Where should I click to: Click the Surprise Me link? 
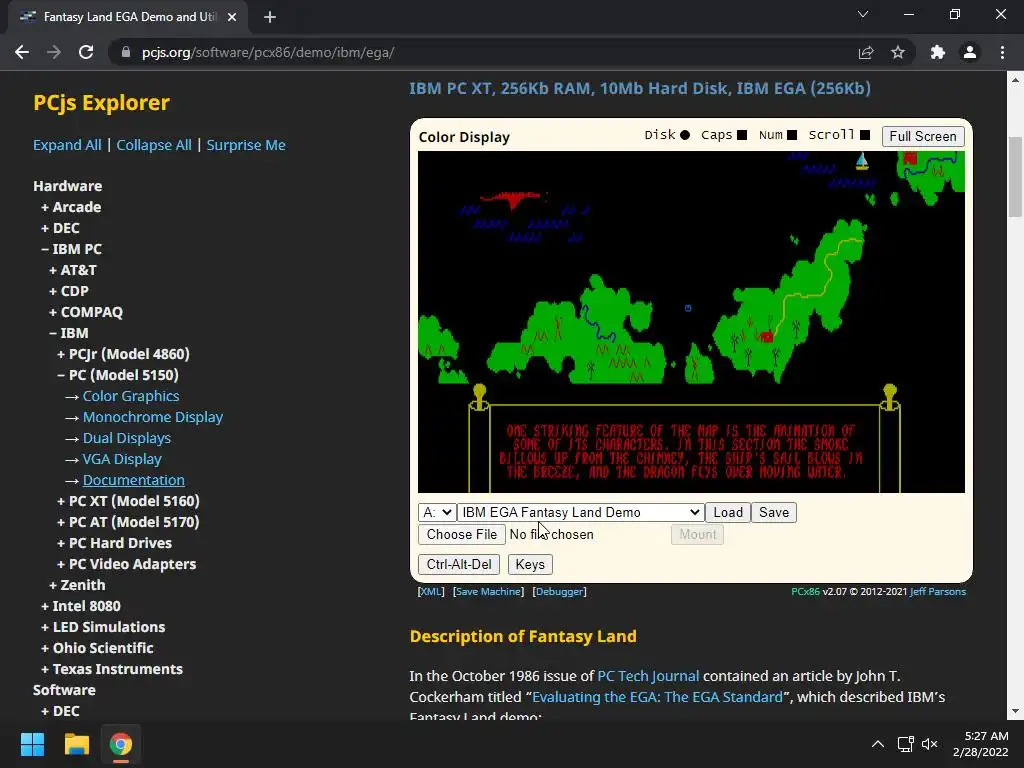click(x=246, y=145)
